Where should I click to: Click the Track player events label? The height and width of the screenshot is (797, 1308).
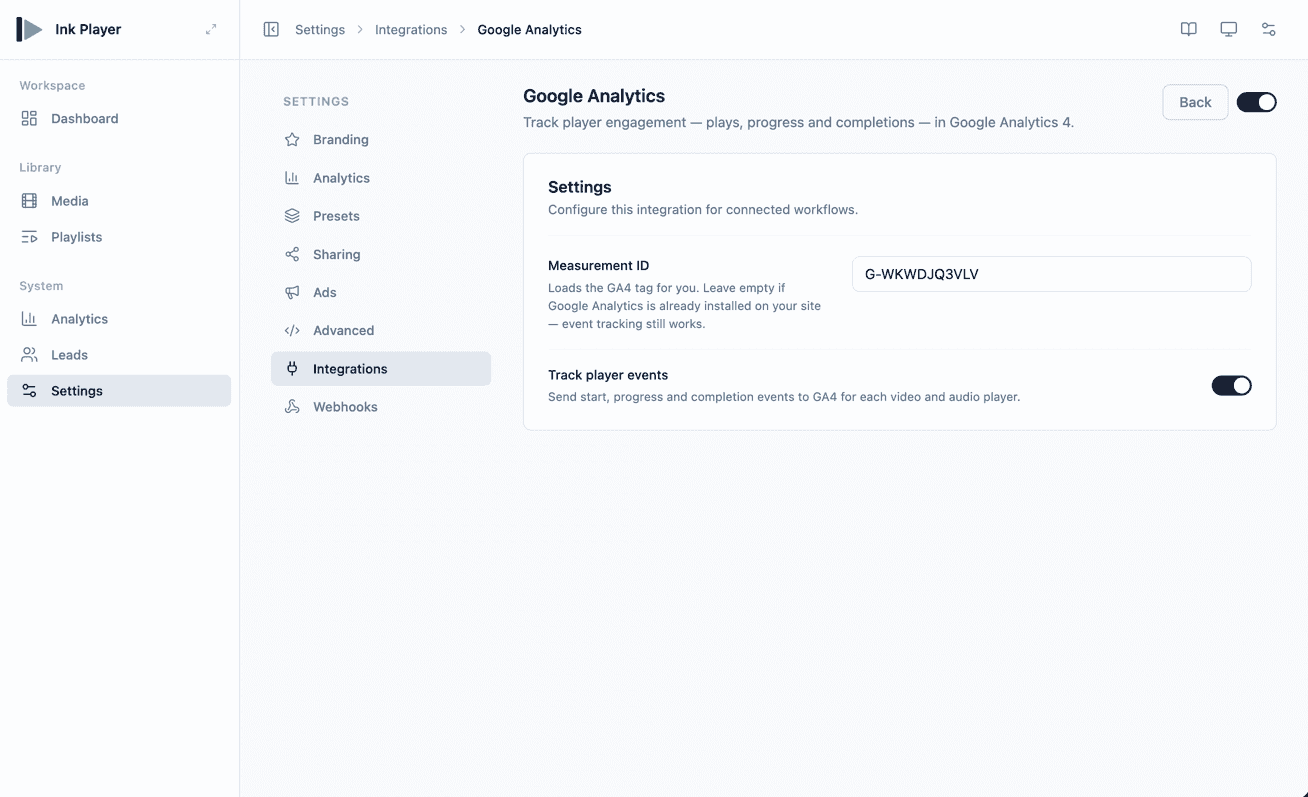[x=608, y=375]
